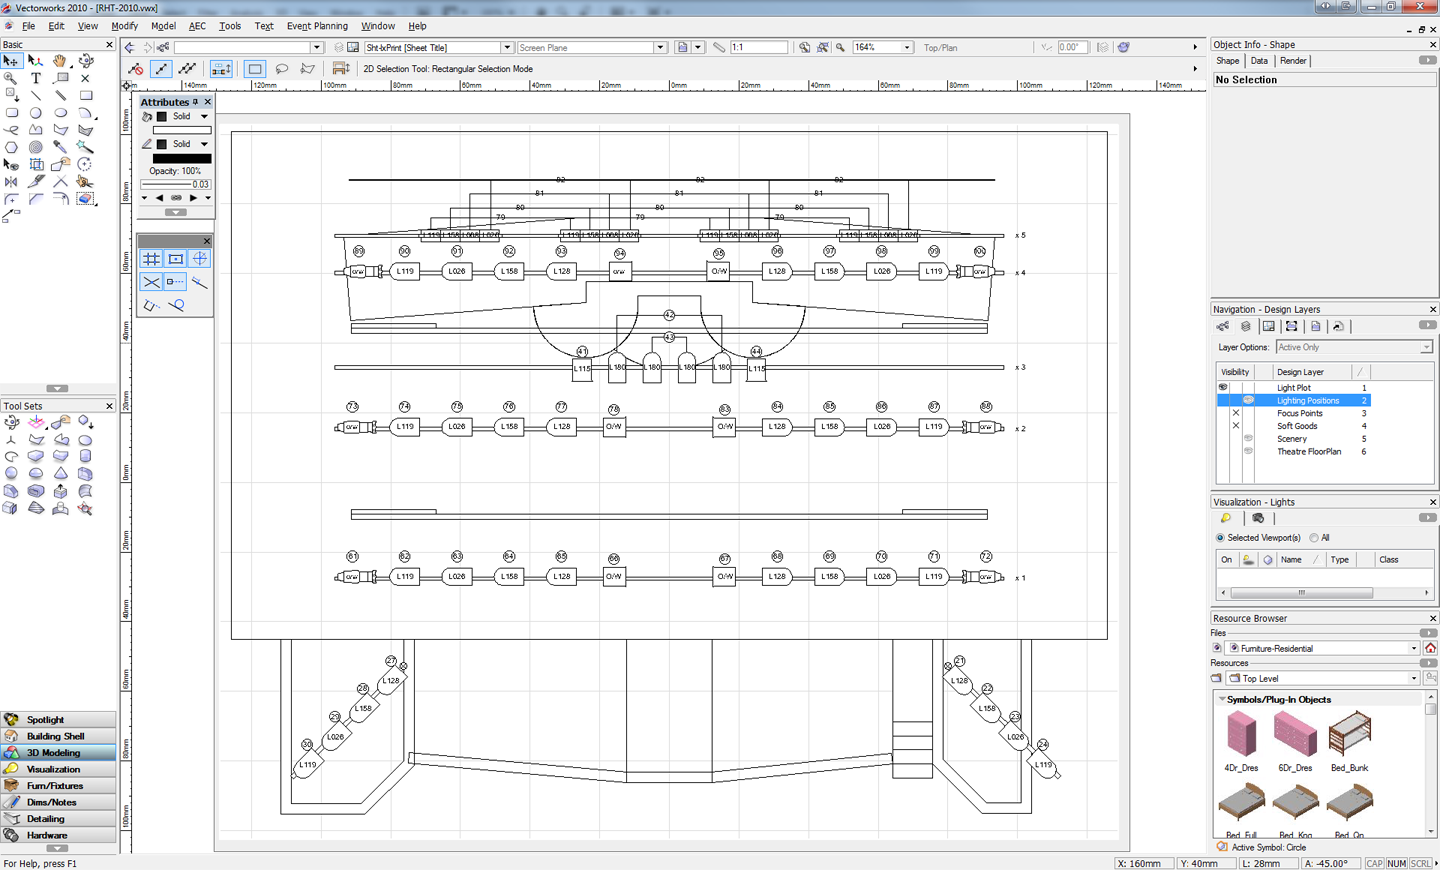The width and height of the screenshot is (1440, 870).
Task: Select the Pan hand tool
Action: (x=60, y=61)
